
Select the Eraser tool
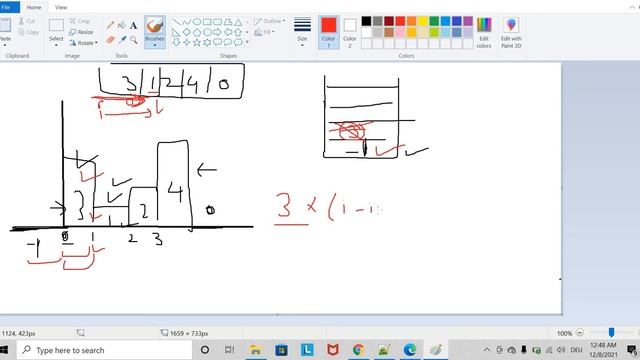tap(110, 40)
